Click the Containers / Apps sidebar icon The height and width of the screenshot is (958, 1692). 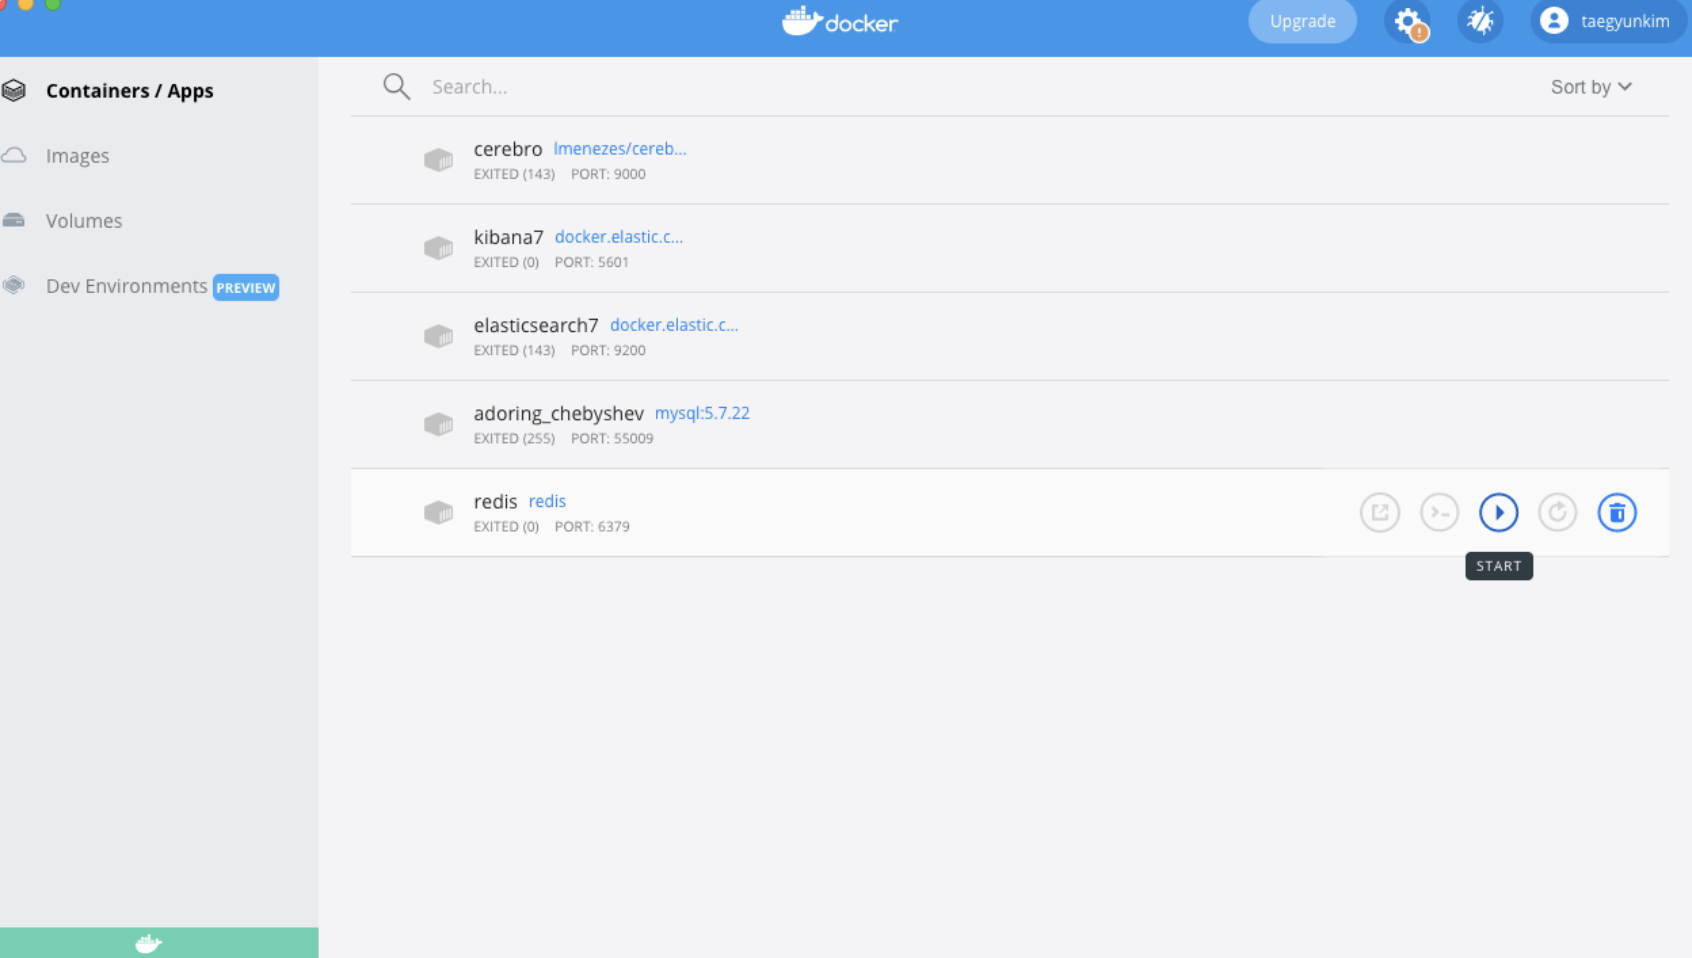tap(14, 91)
